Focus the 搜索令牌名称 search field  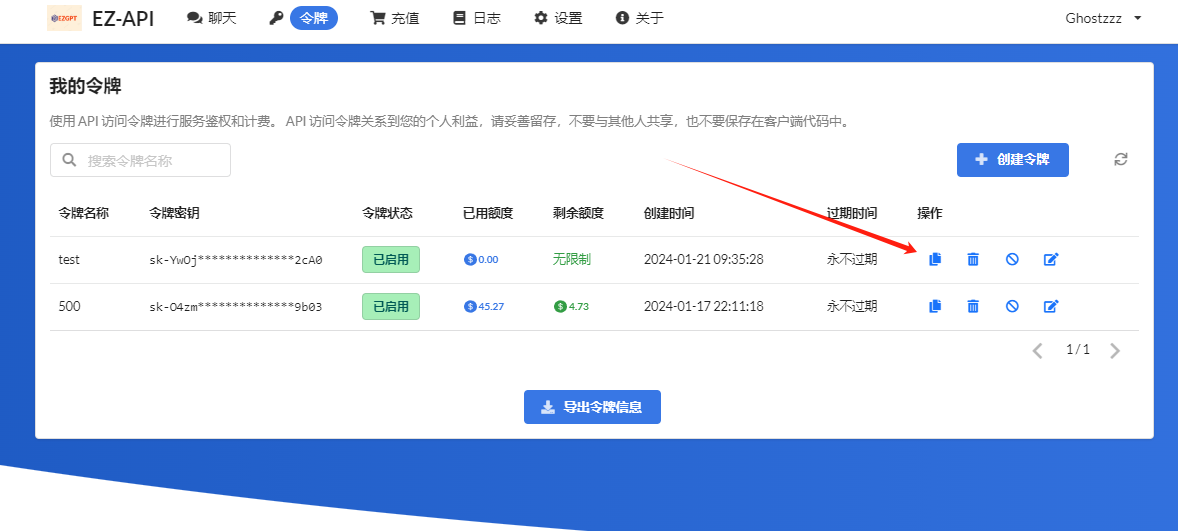click(140, 160)
